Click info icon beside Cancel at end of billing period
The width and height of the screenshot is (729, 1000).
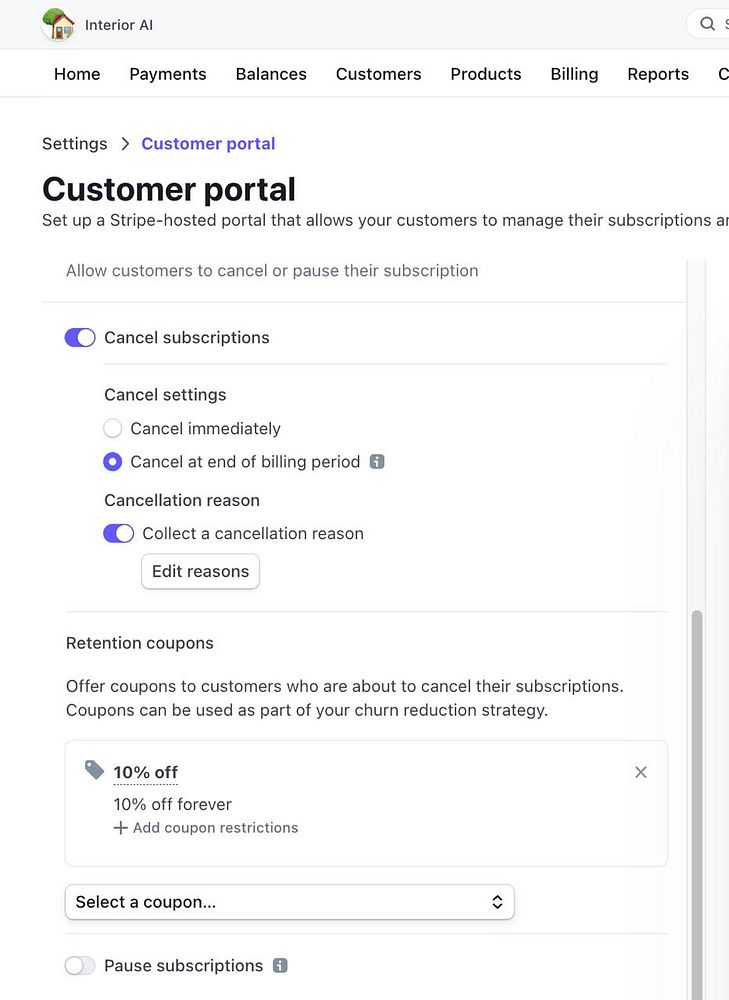377,462
